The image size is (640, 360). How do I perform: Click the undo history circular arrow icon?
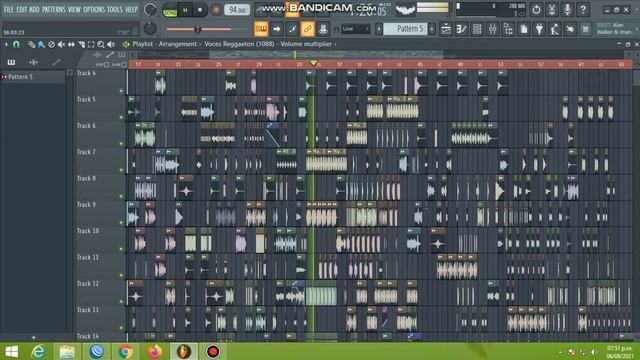(x=536, y=9)
